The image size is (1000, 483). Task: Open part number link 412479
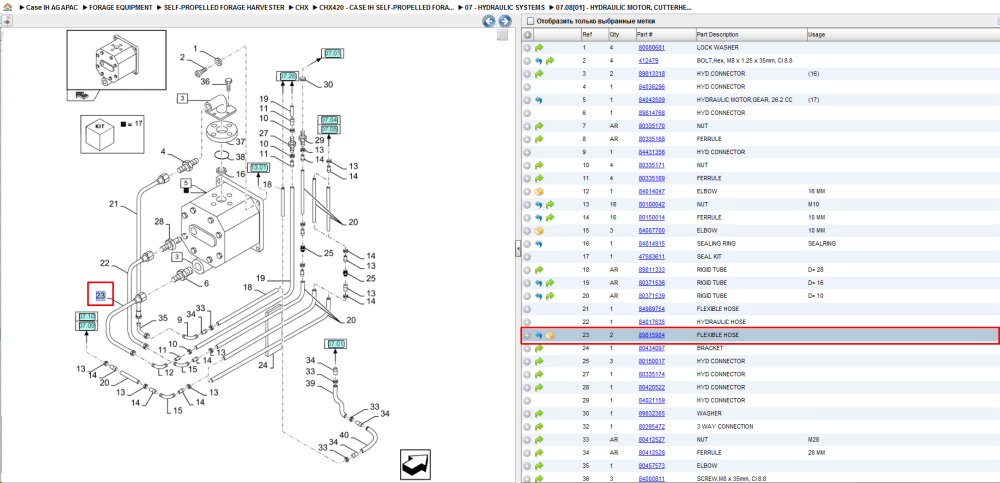tap(649, 61)
